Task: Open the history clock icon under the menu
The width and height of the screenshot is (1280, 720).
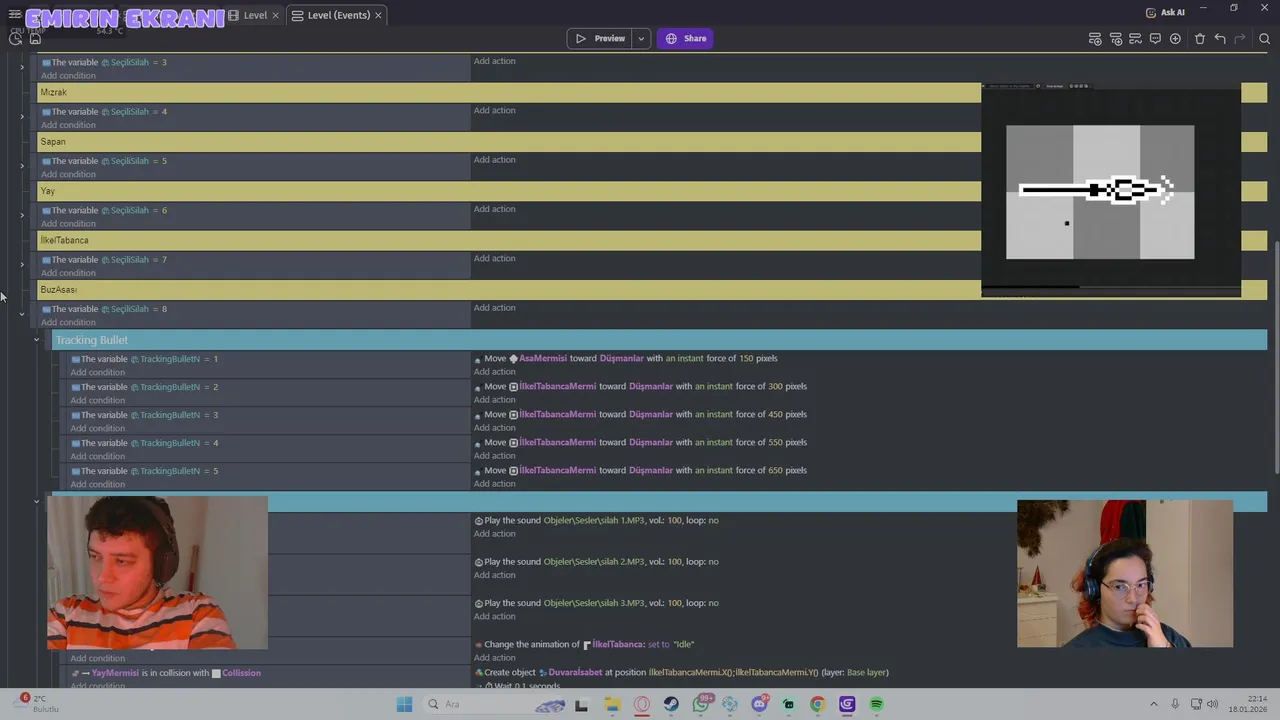Action: tap(16, 38)
